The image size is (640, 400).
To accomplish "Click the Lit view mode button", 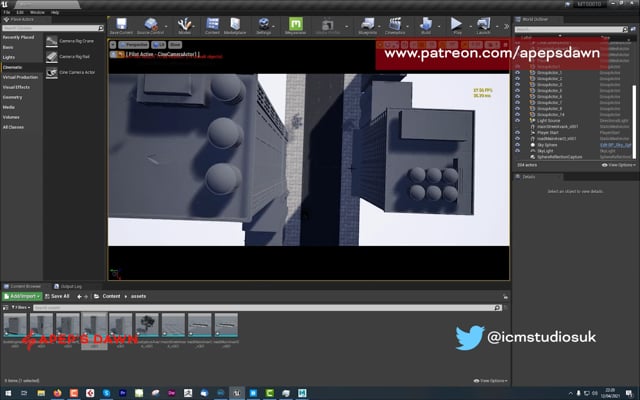I will (x=159, y=45).
